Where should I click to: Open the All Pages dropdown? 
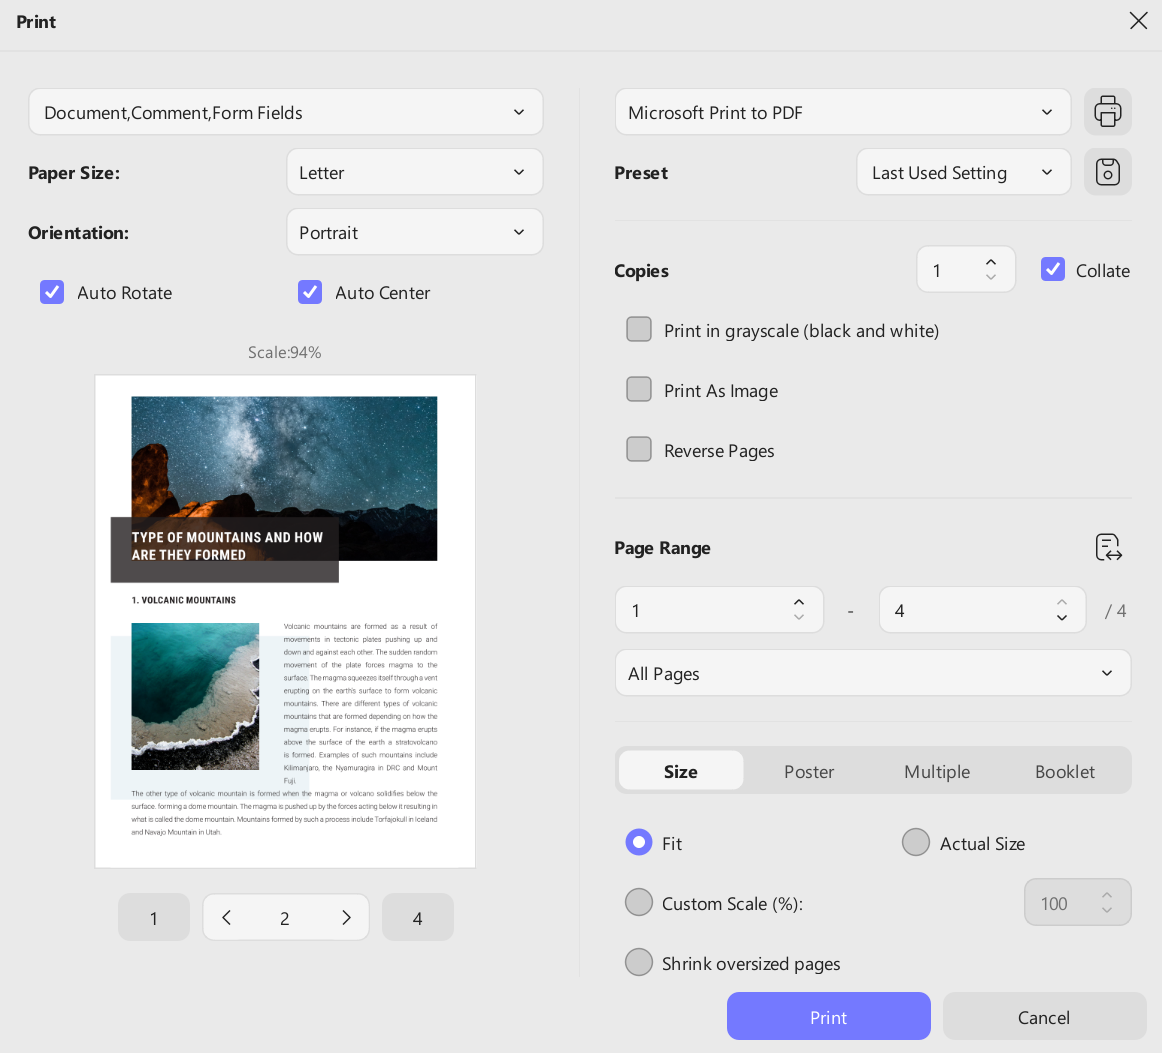(873, 673)
